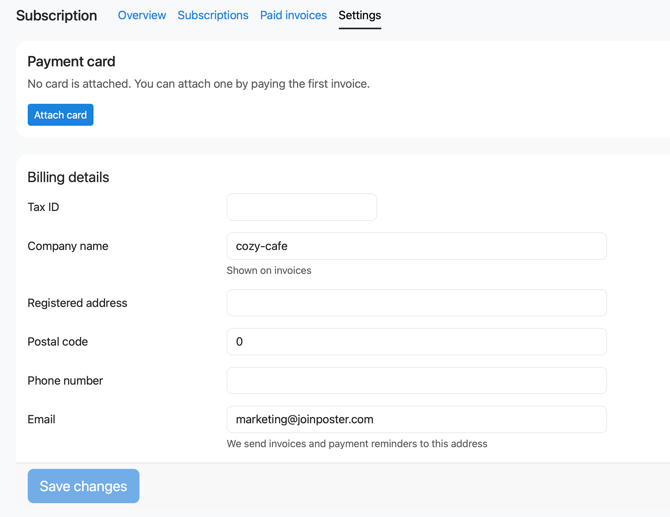The height and width of the screenshot is (517, 670).
Task: Click the Subscription page heading
Action: coord(56,15)
